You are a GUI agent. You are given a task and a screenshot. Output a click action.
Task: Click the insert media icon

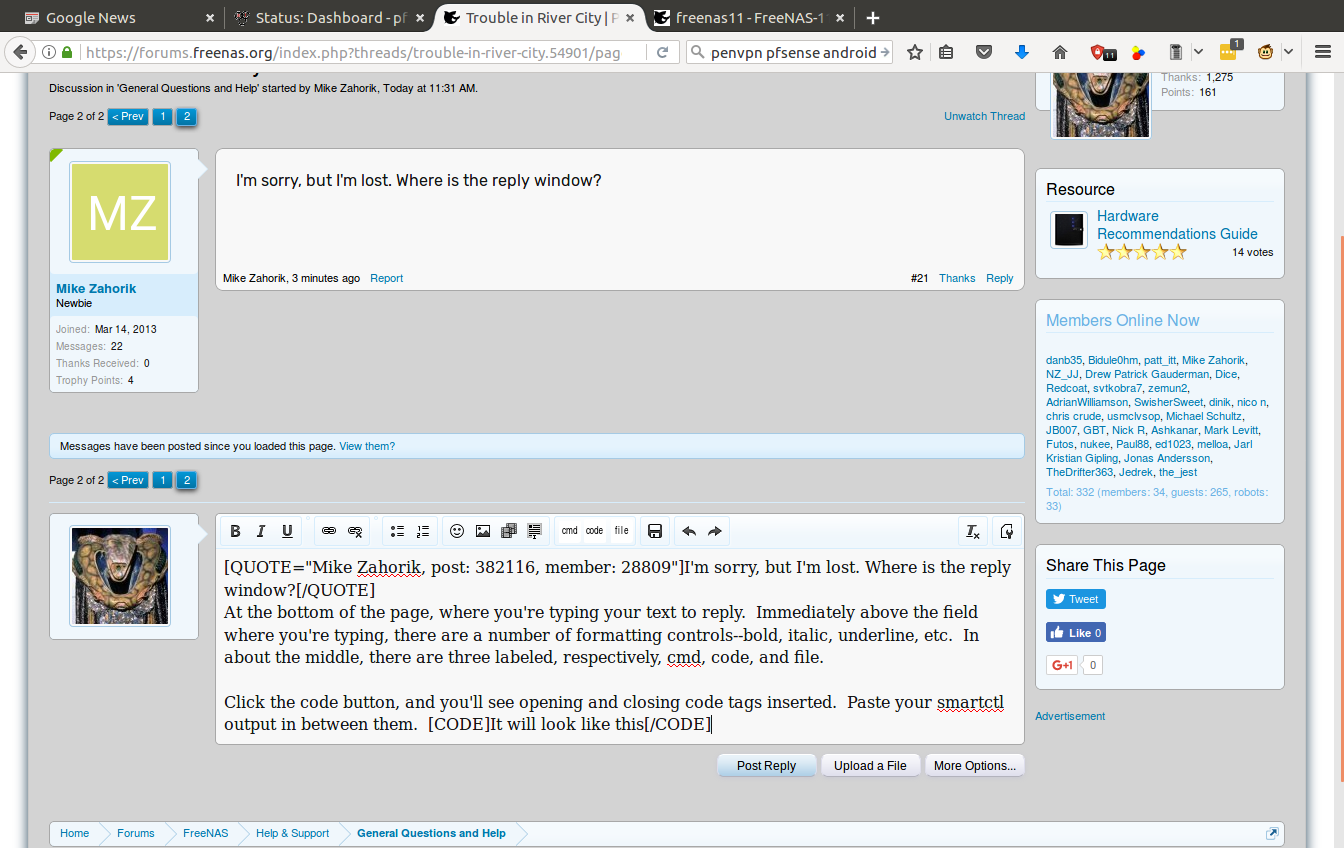tap(509, 531)
